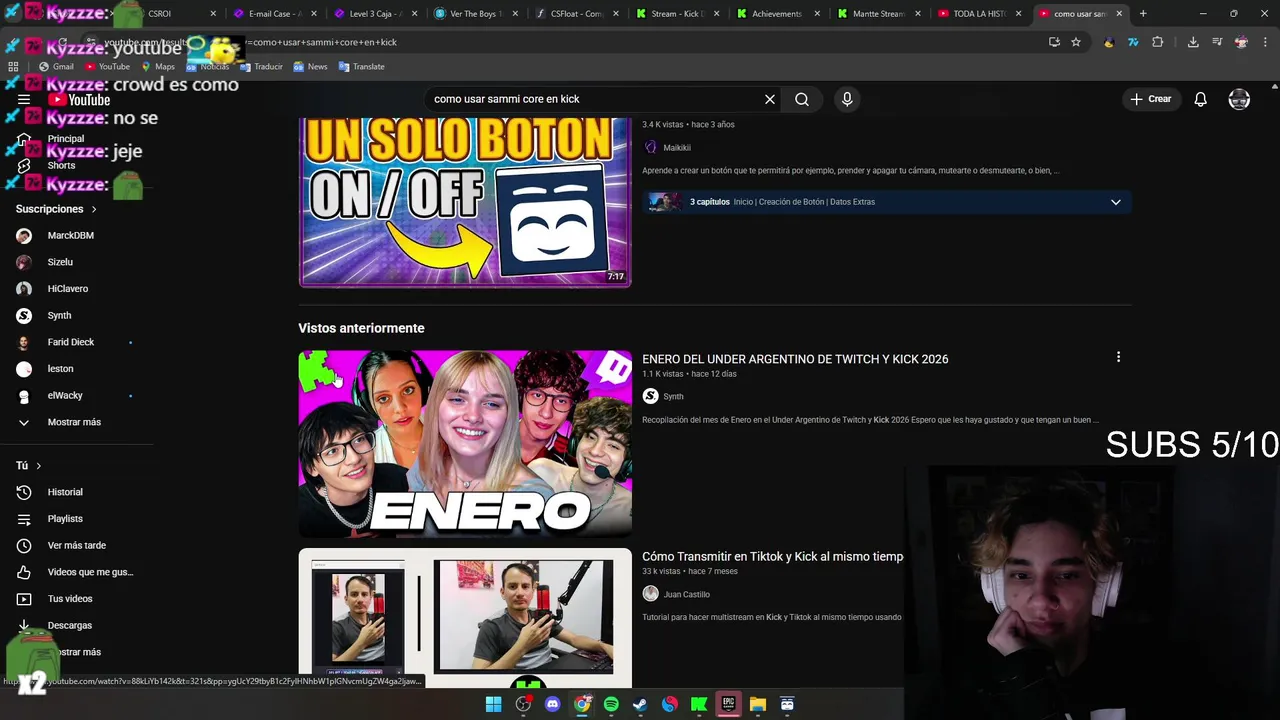Viewport: 1280px width, 720px height.
Task: Open title ENERO DEL UNDER ARGENTINO video
Action: pos(795,359)
